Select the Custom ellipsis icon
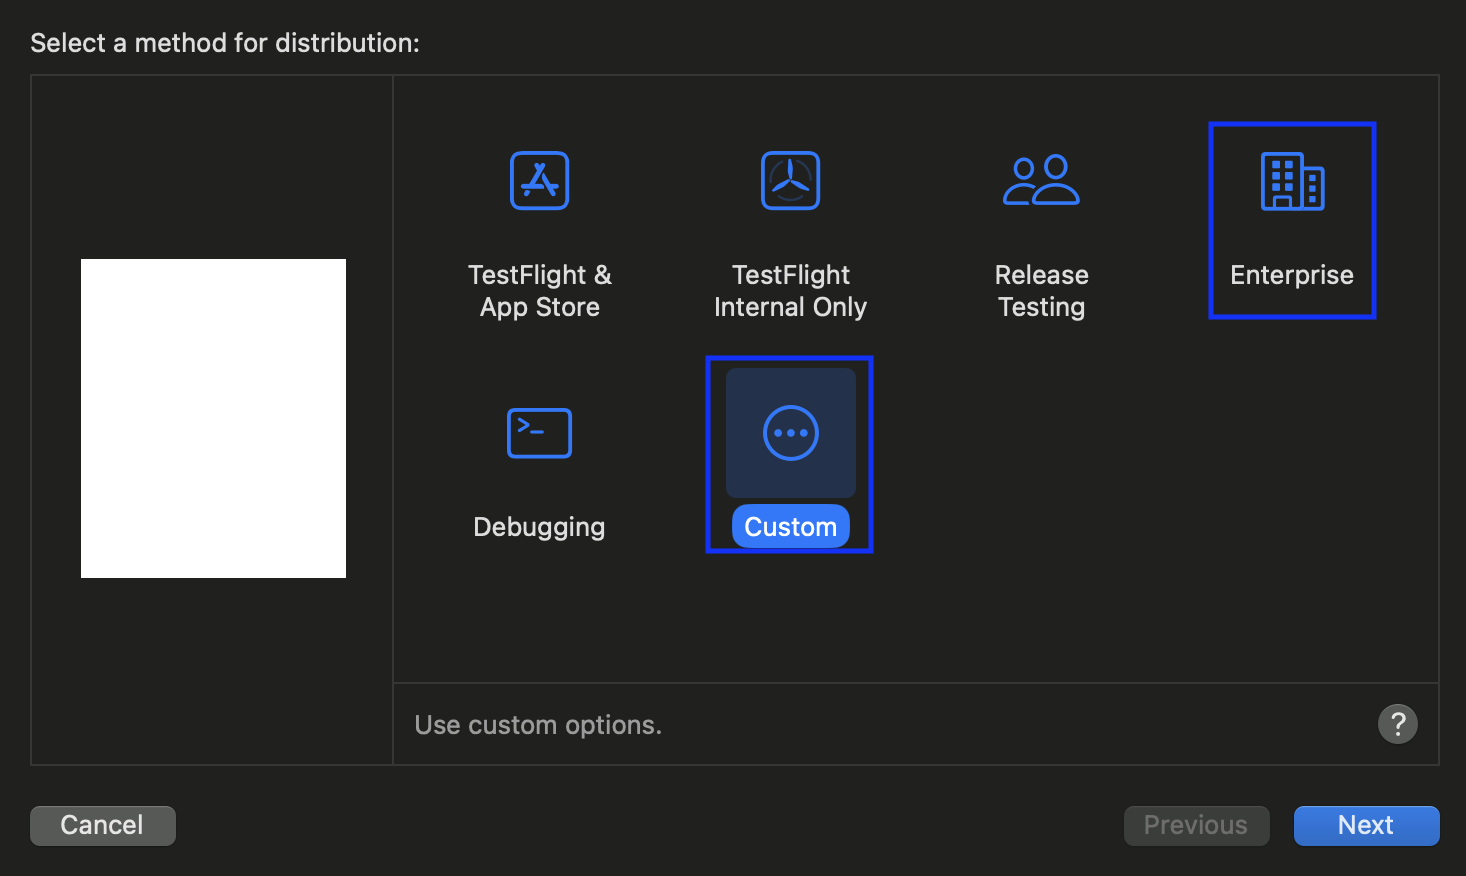 pyautogui.click(x=791, y=433)
